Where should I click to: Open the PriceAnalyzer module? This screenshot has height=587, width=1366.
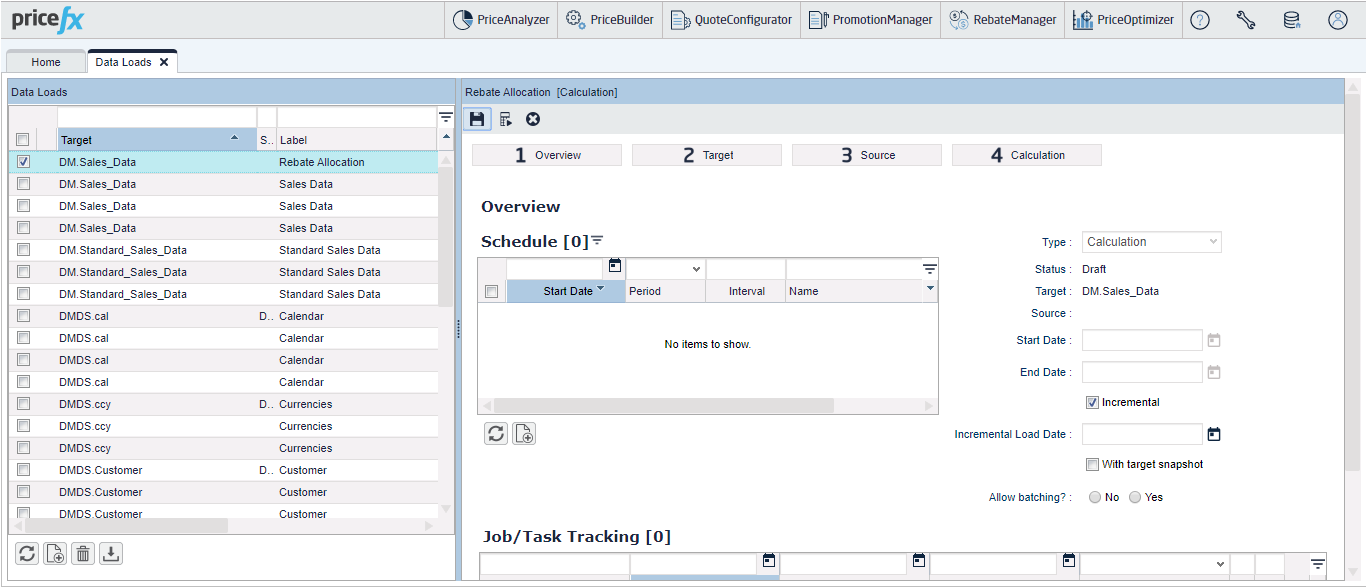tap(501, 20)
